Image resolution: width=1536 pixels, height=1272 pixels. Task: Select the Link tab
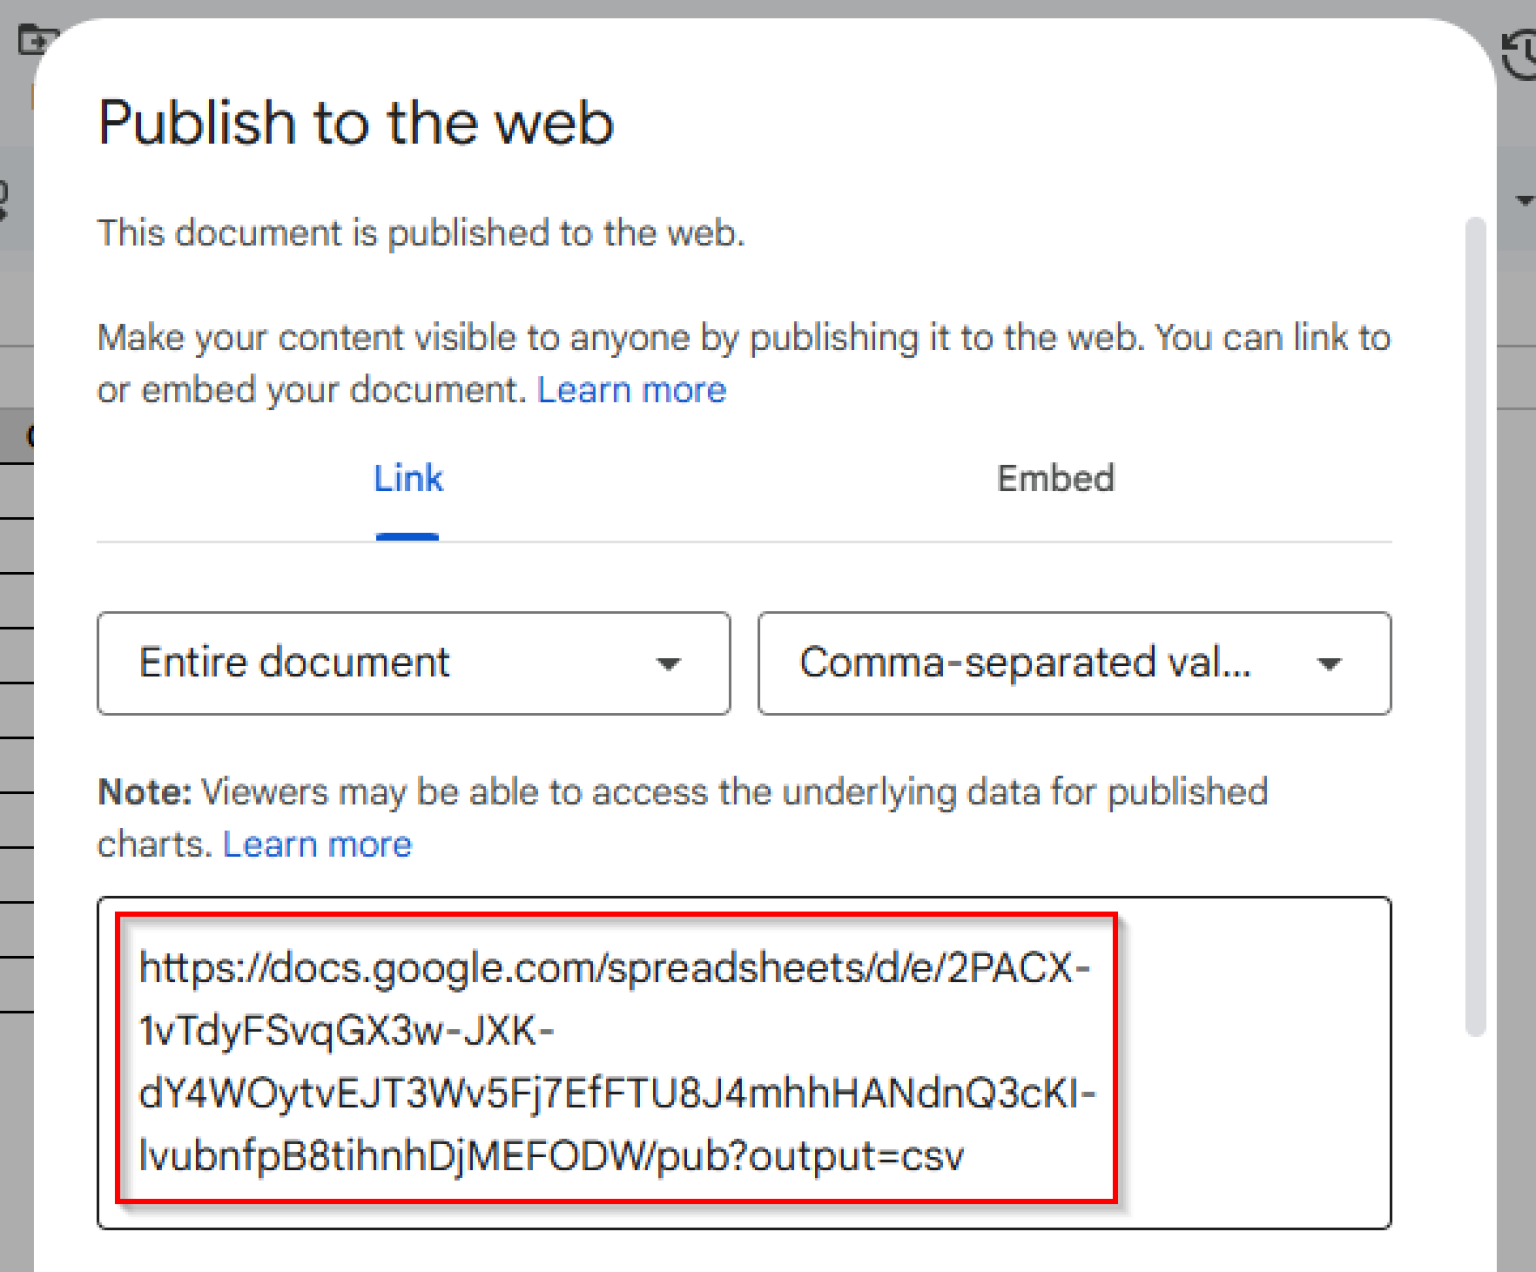point(407,479)
